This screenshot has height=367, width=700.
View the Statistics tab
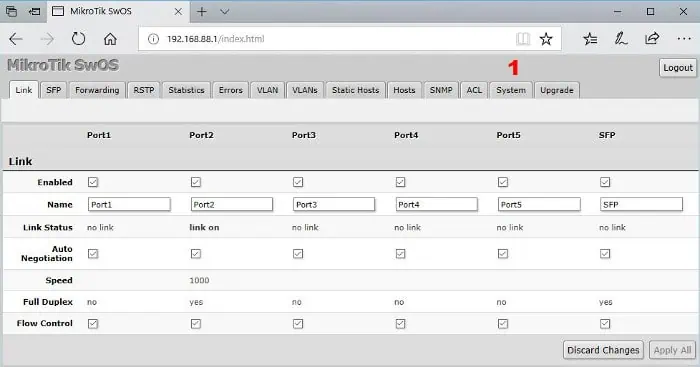pos(186,90)
